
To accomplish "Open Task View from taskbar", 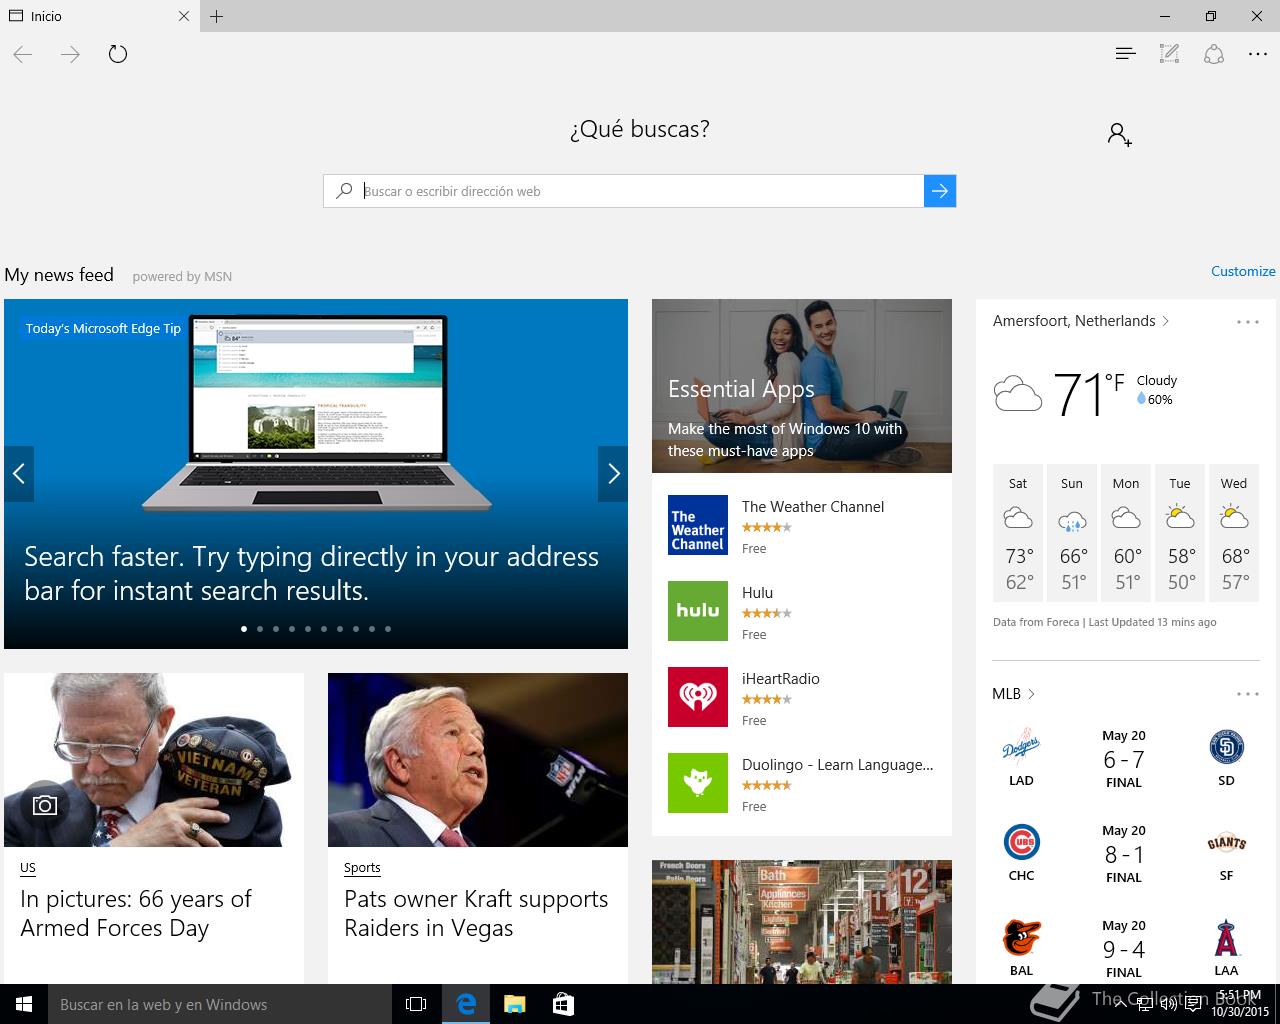I will (x=416, y=1004).
